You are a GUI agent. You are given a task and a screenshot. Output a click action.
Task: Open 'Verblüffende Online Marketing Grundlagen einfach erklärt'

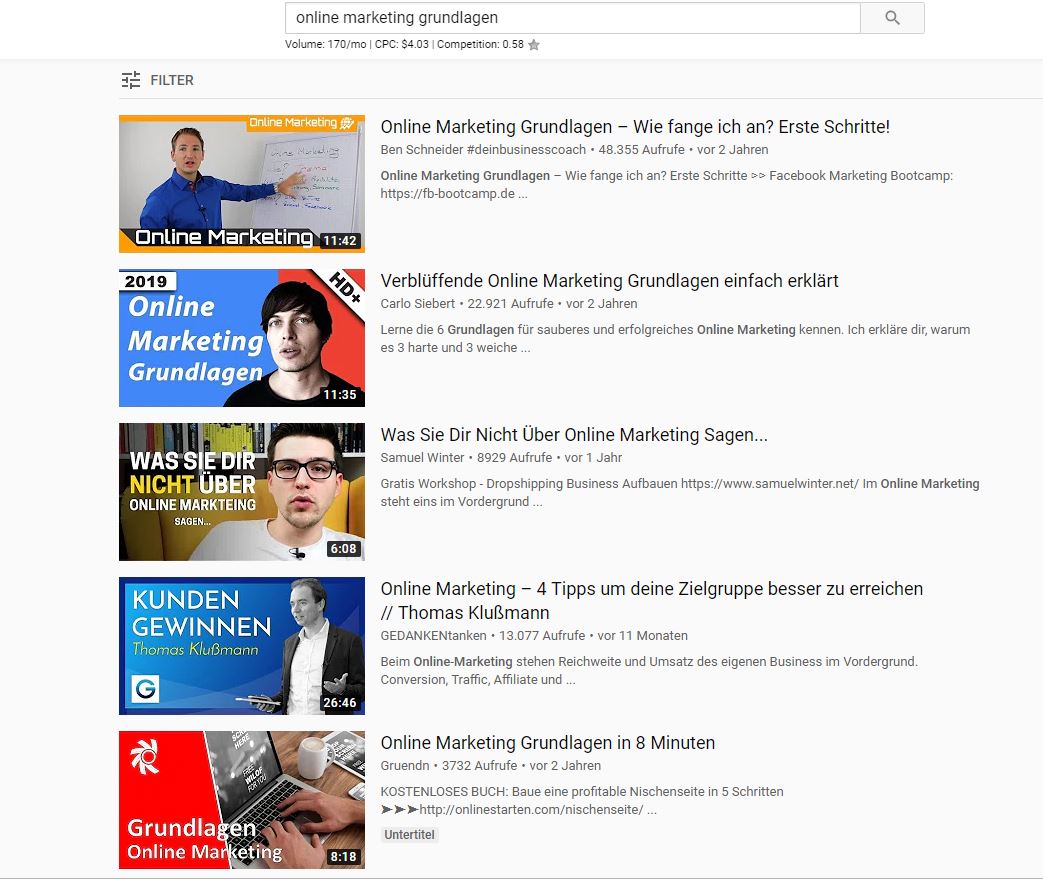[x=609, y=281]
